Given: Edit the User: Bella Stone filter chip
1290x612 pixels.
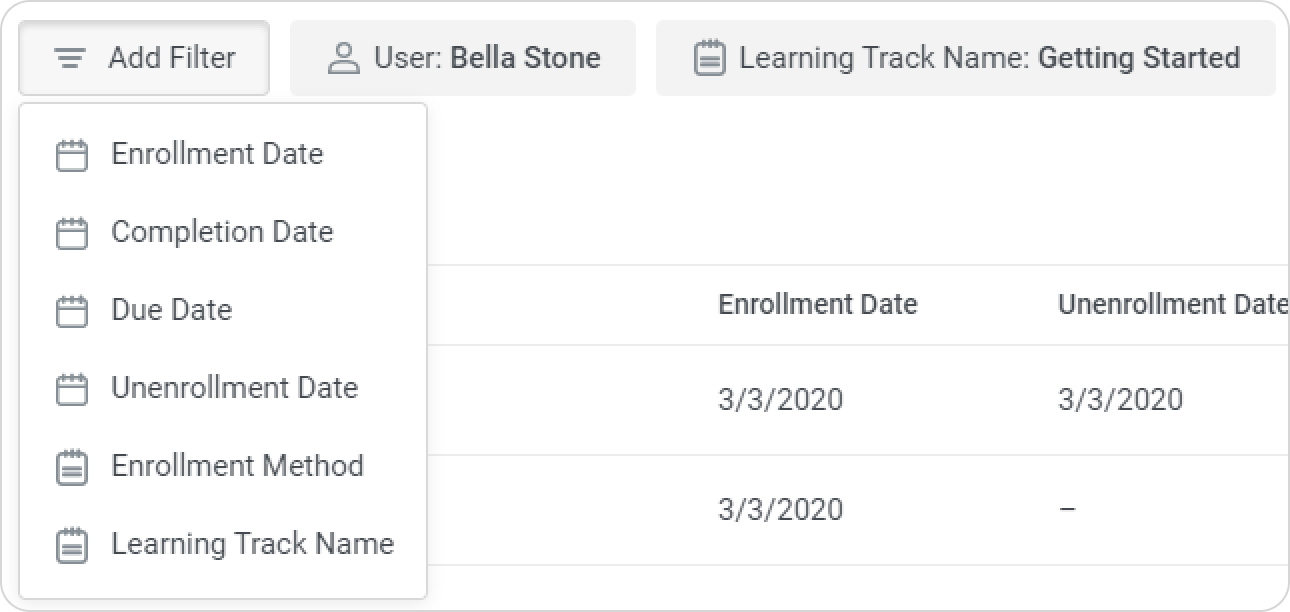Looking at the screenshot, I should point(463,58).
